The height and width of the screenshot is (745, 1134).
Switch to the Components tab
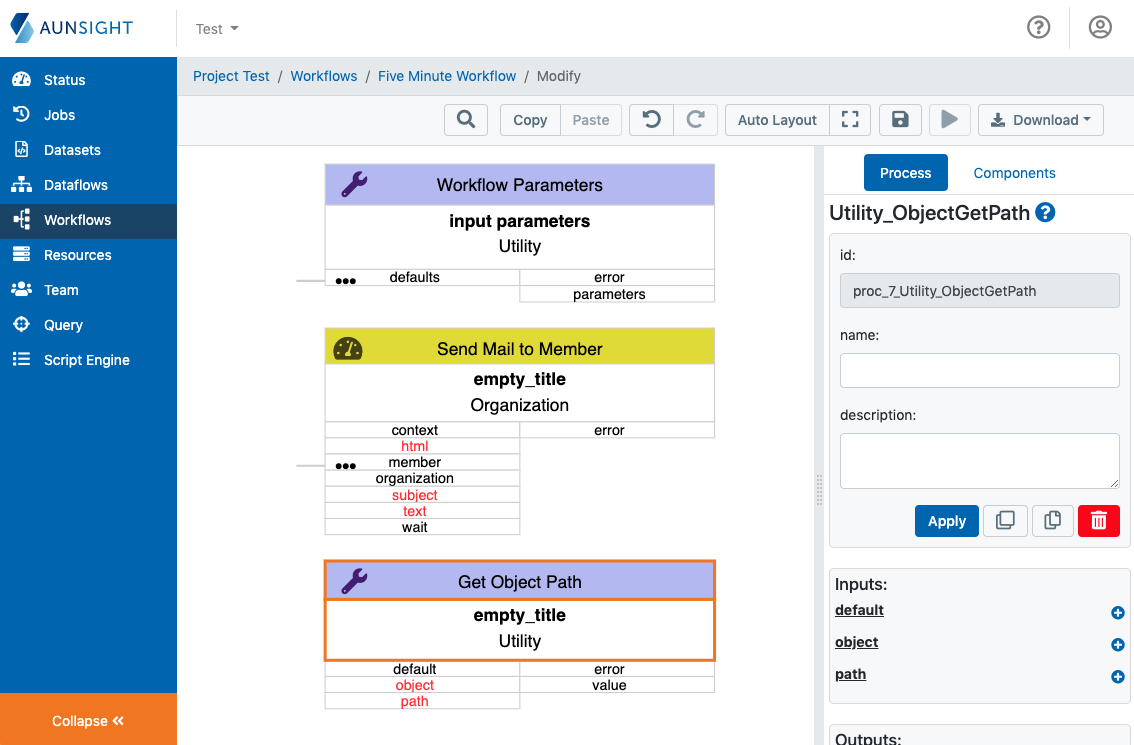(1014, 173)
